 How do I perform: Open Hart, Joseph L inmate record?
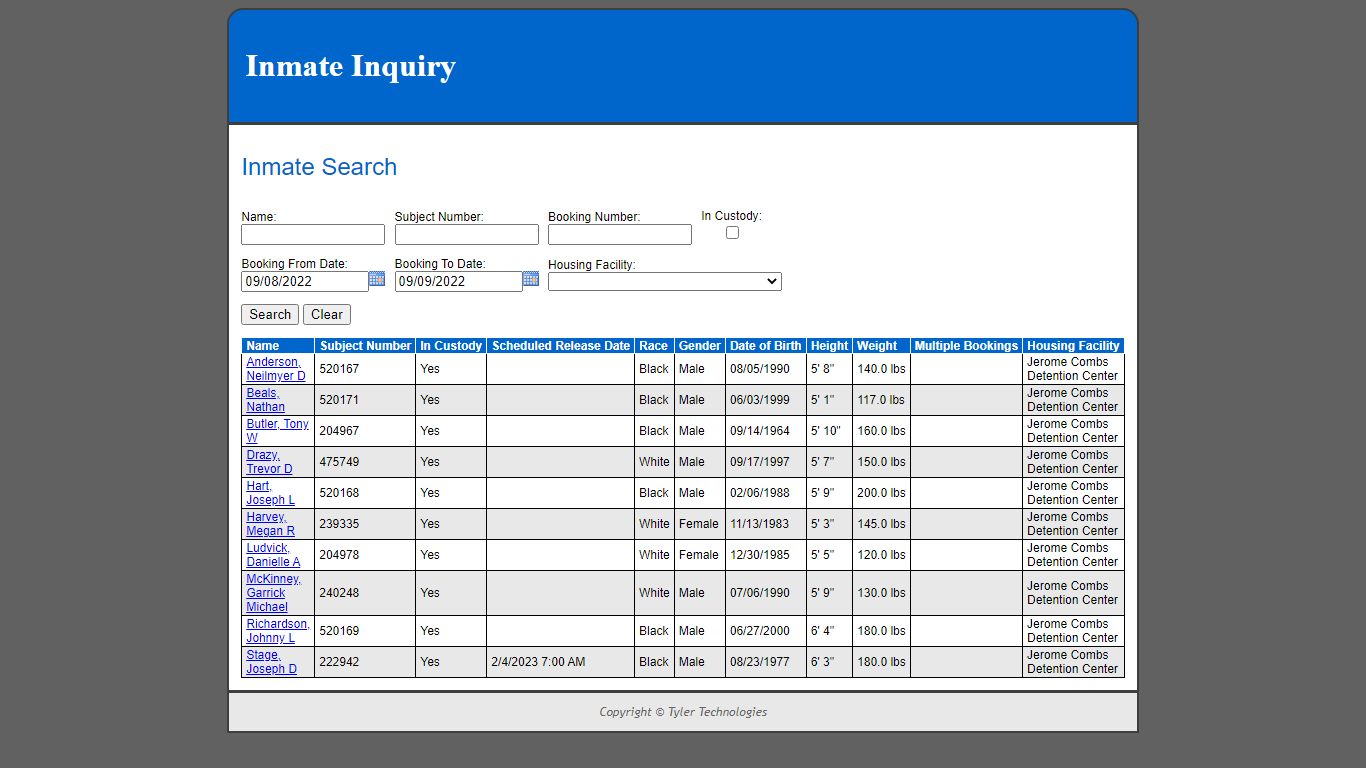pyautogui.click(x=271, y=493)
